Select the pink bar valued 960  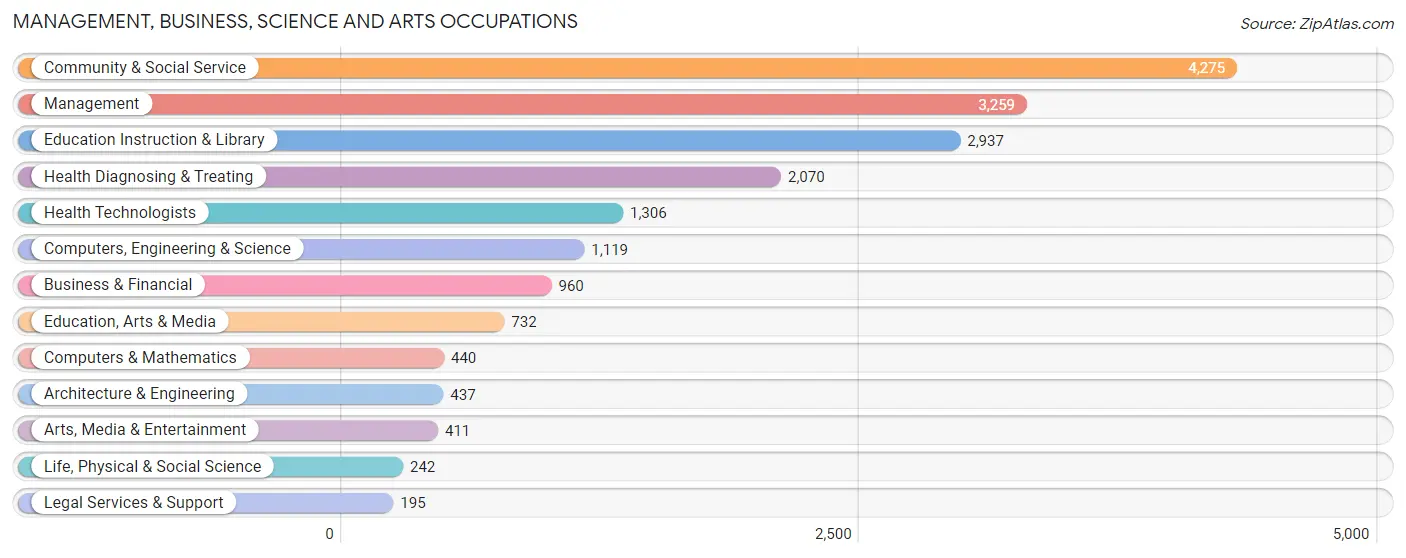point(284,285)
